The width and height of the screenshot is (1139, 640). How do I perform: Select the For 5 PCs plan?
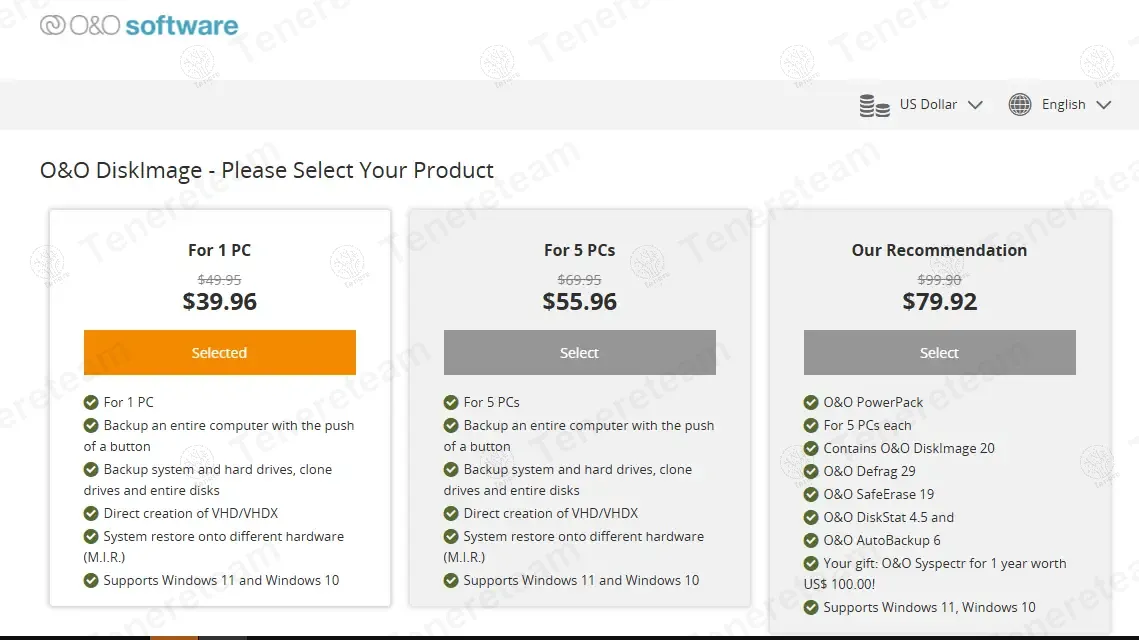[579, 353]
